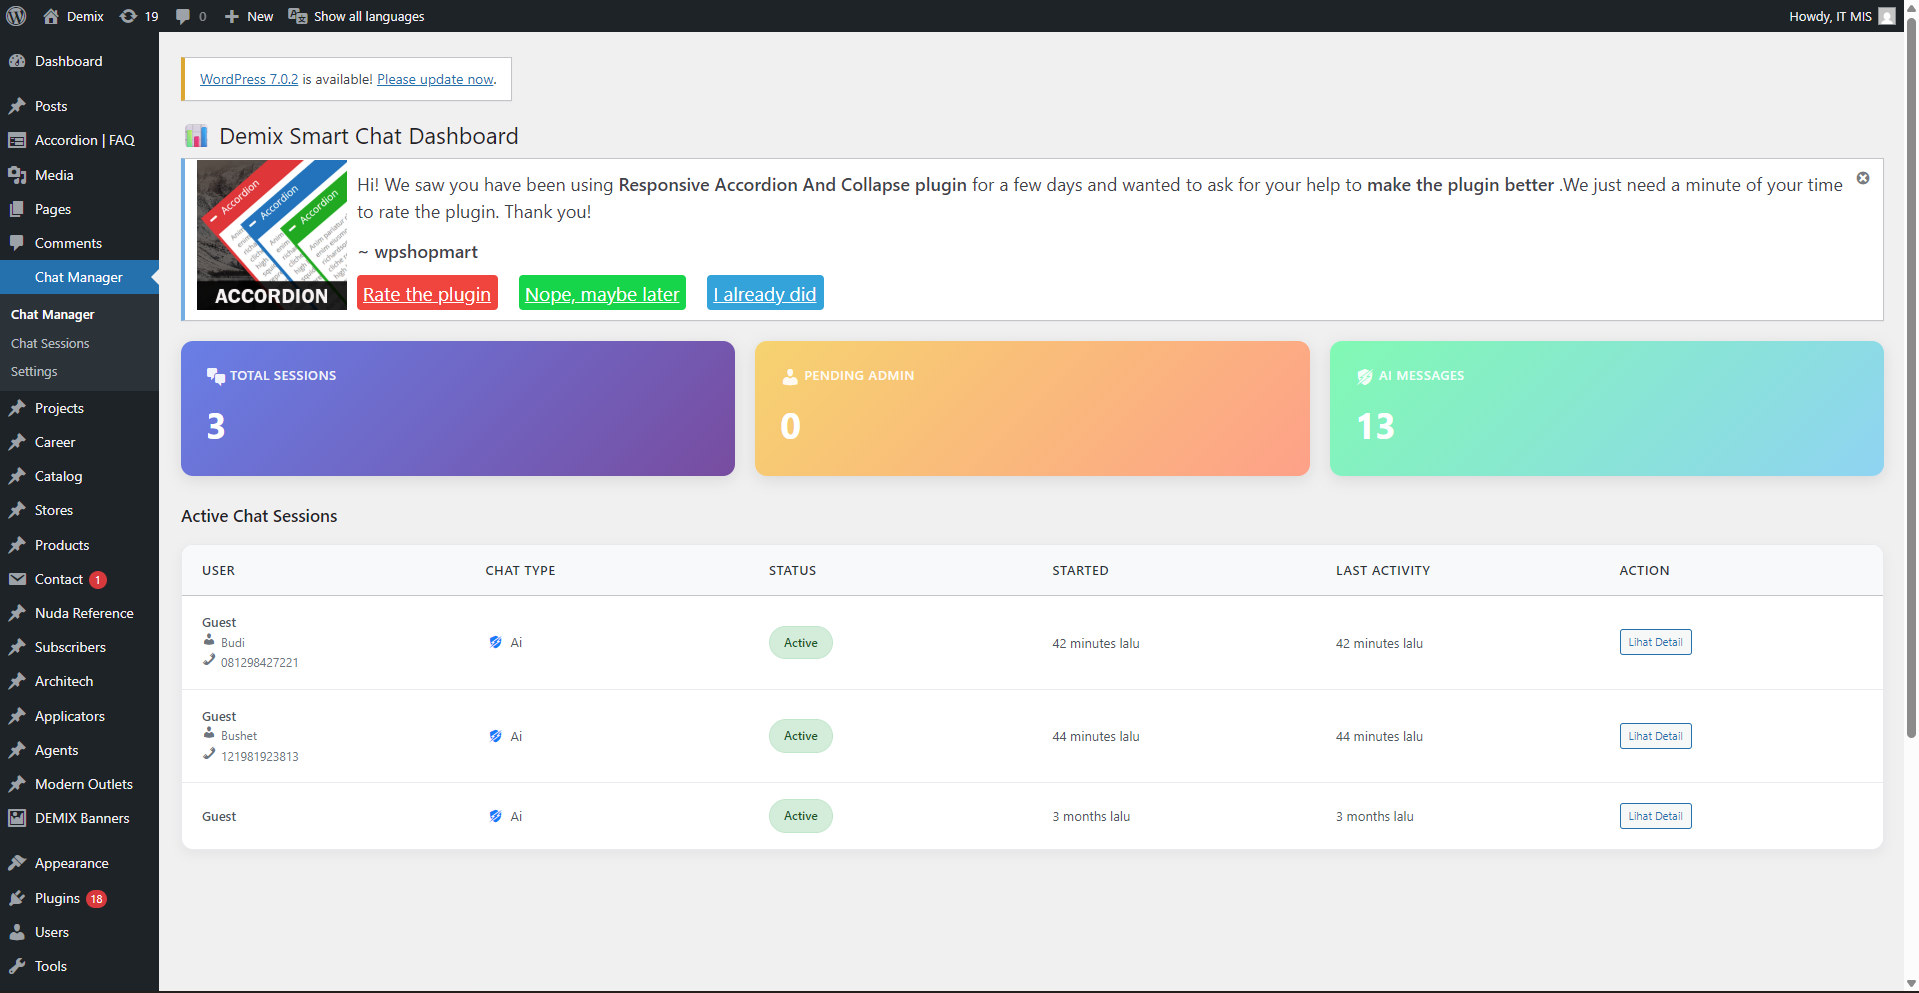Image resolution: width=1919 pixels, height=993 pixels.
Task: Open the Architech menu item
Action: [79, 681]
